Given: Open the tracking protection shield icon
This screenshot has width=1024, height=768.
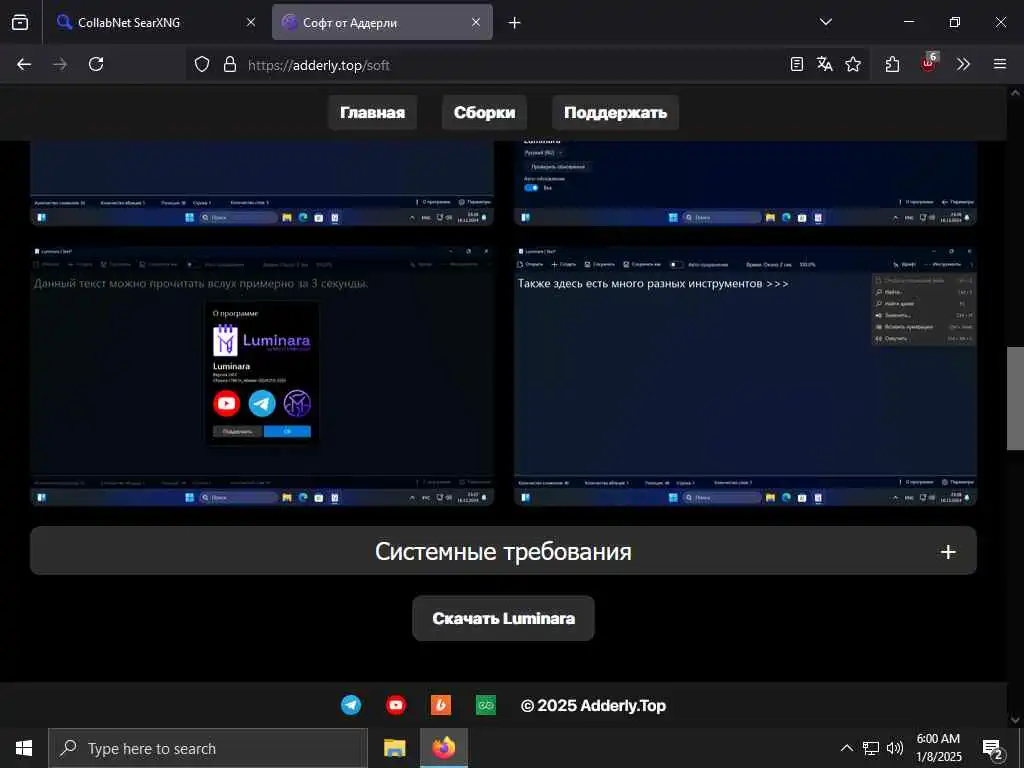Looking at the screenshot, I should tap(202, 64).
